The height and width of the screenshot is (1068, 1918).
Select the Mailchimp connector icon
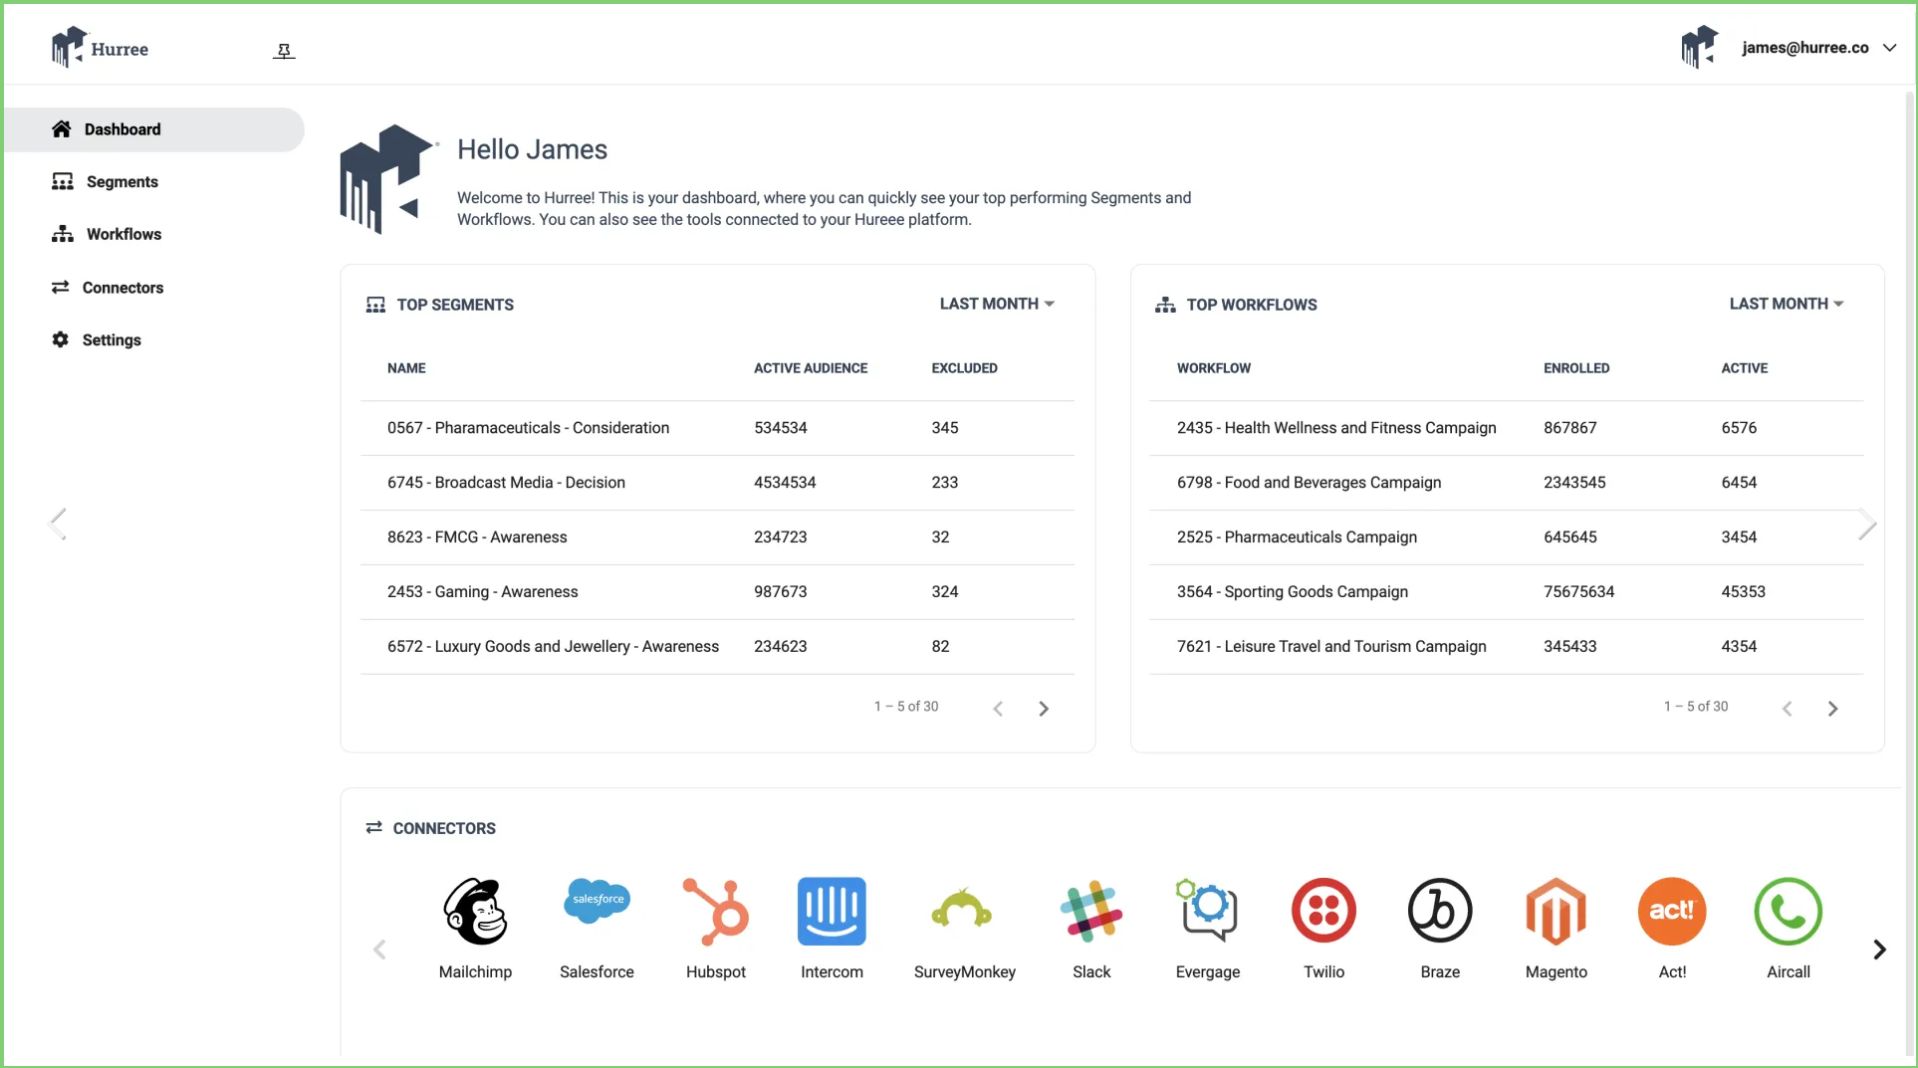[476, 912]
